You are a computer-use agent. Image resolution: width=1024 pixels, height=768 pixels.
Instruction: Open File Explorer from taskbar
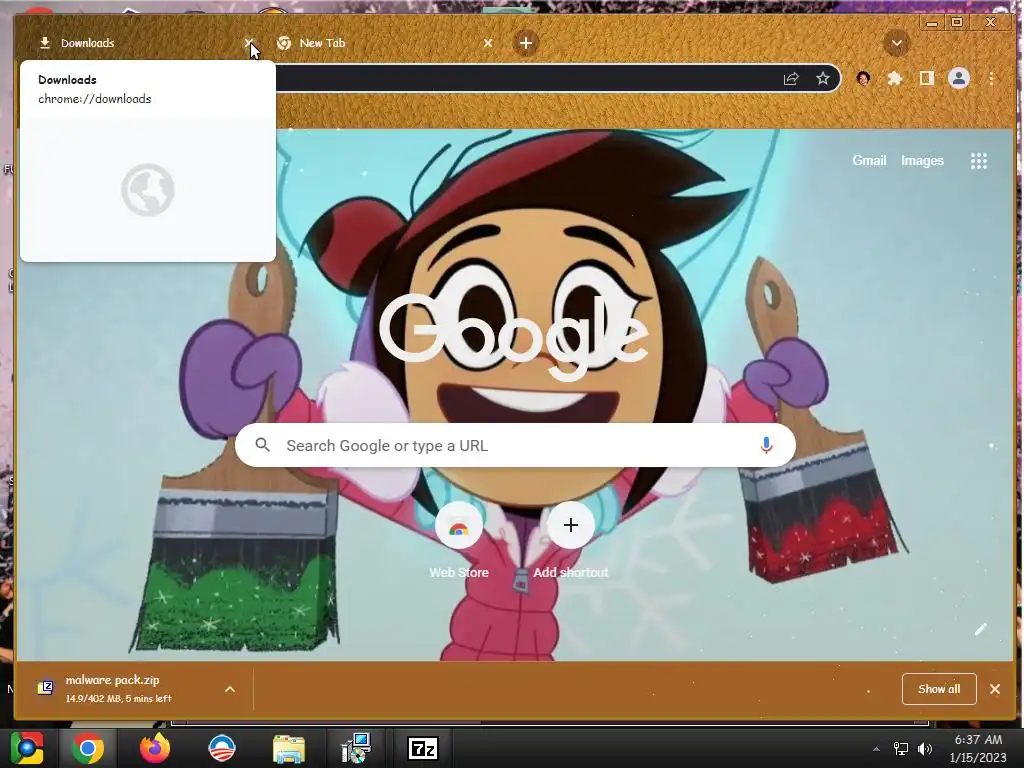(289, 748)
